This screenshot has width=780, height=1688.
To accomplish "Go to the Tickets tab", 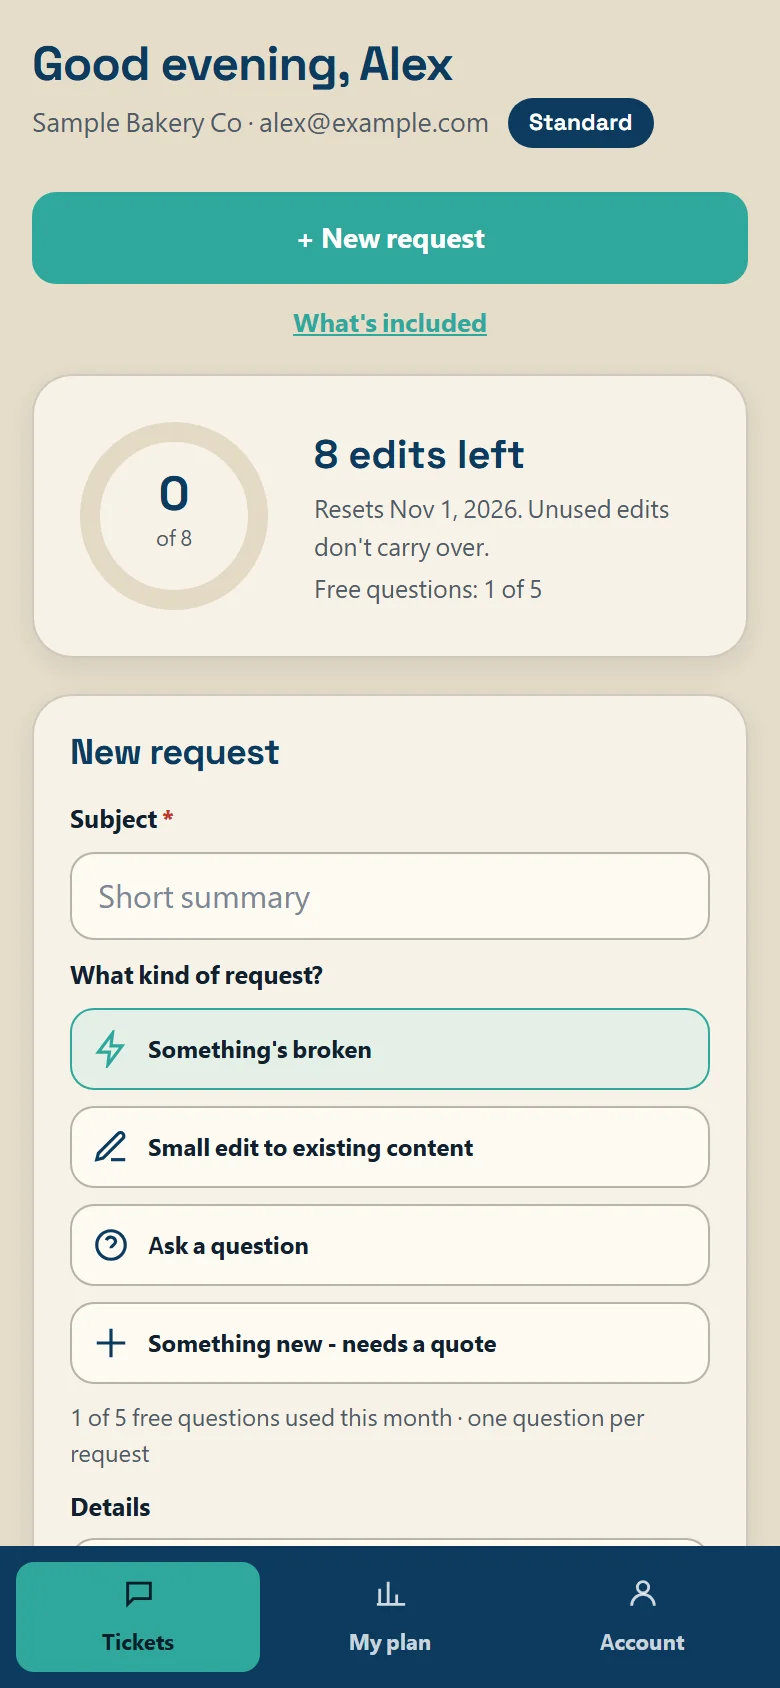I will (138, 1617).
